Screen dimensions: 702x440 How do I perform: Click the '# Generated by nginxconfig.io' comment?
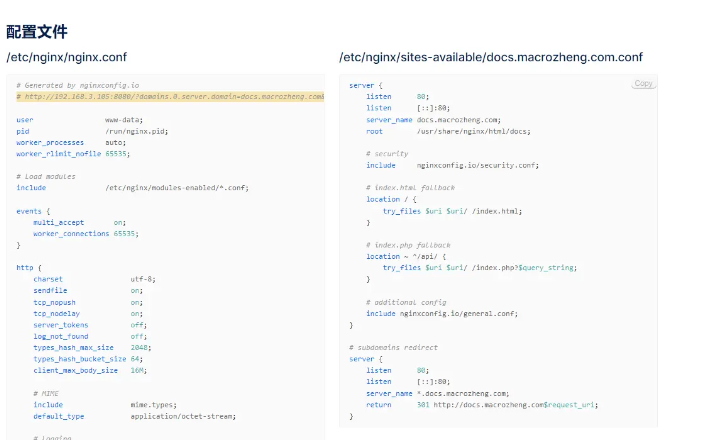(77, 85)
